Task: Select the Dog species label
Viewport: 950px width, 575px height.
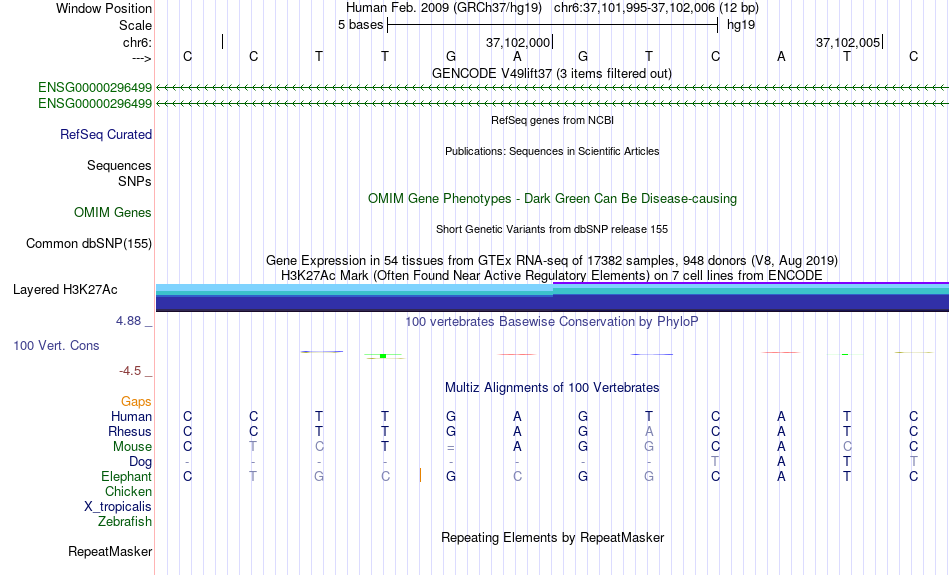Action: (x=140, y=462)
